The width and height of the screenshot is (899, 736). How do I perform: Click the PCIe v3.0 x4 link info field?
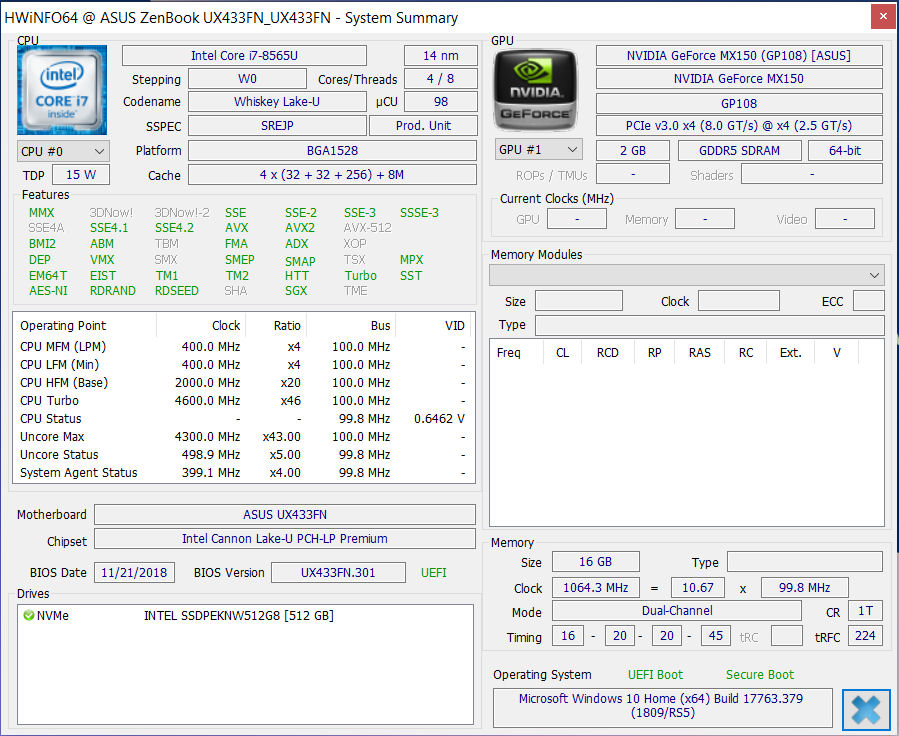(x=739, y=126)
